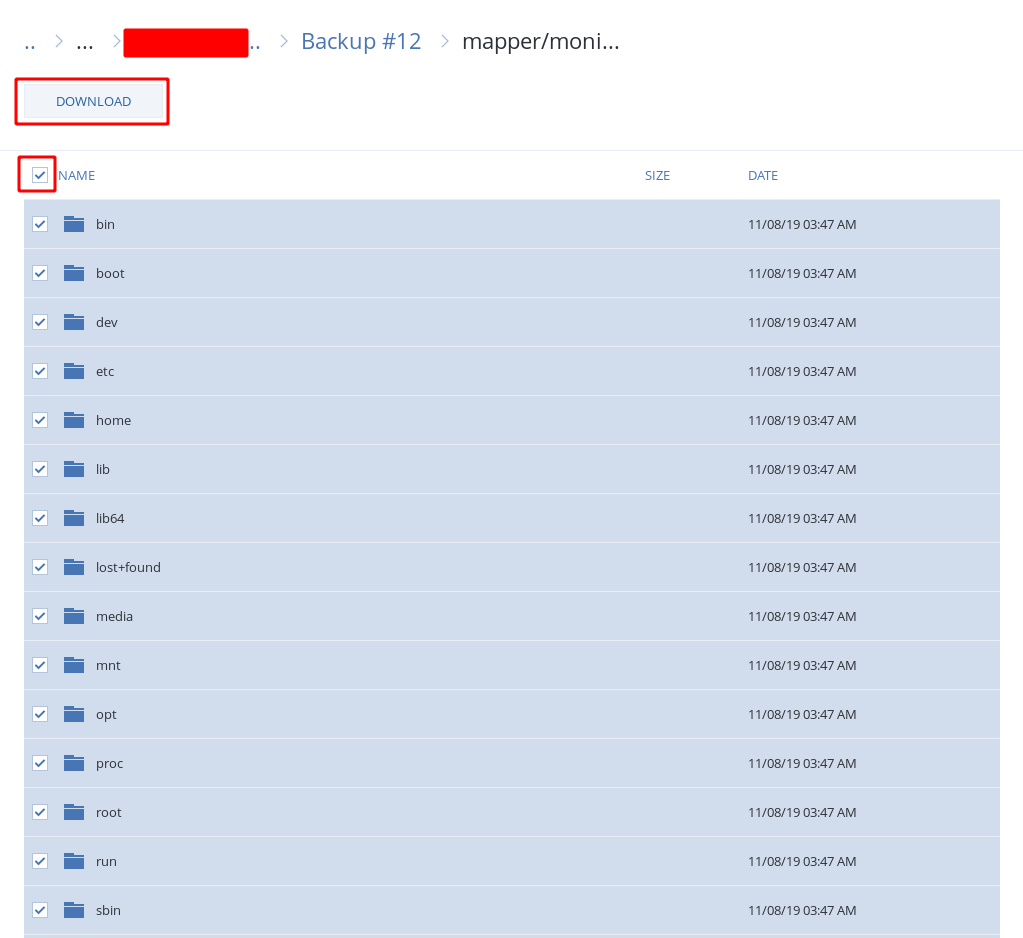Sort the list by the NAME column
Screen dimensions: 1023x938
[77, 176]
